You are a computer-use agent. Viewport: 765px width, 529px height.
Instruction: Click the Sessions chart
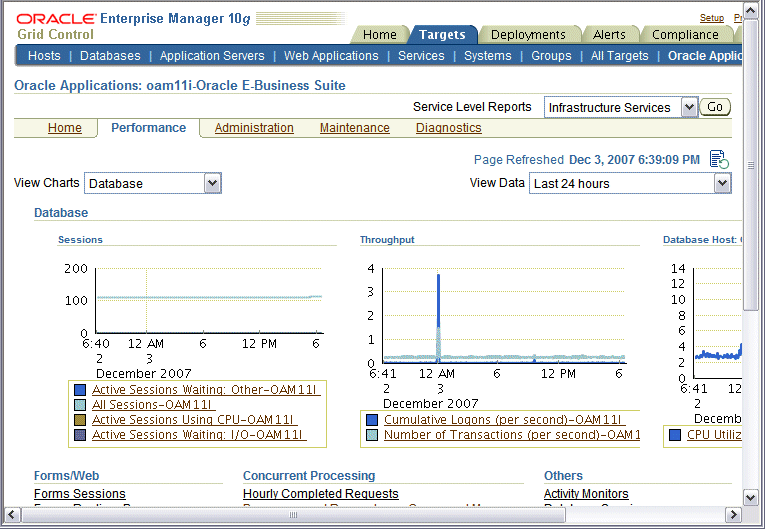click(x=209, y=301)
